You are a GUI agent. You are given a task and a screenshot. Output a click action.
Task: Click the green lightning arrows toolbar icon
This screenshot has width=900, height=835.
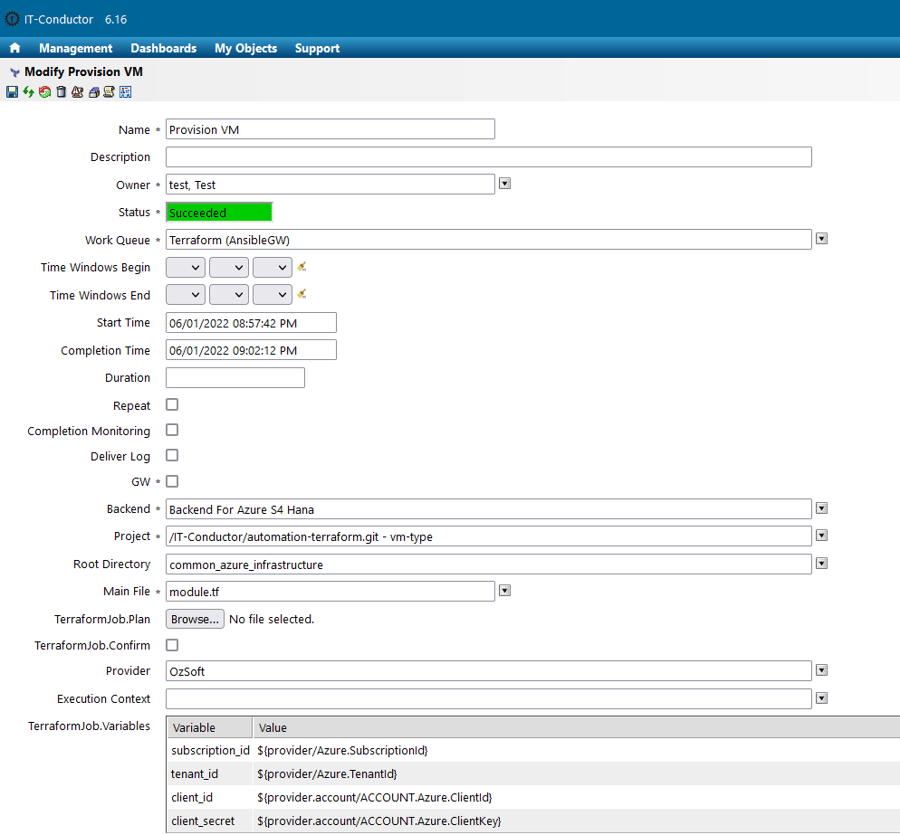[x=28, y=92]
